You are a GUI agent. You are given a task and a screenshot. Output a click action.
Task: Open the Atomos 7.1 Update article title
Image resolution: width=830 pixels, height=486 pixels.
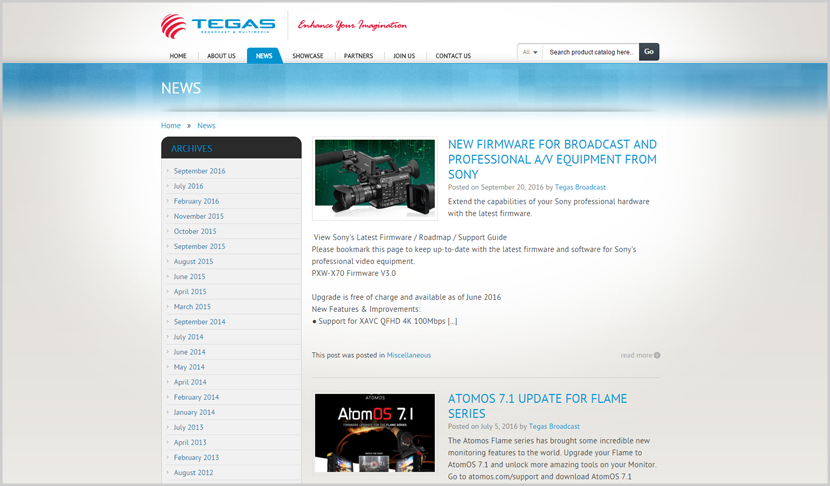click(x=537, y=406)
